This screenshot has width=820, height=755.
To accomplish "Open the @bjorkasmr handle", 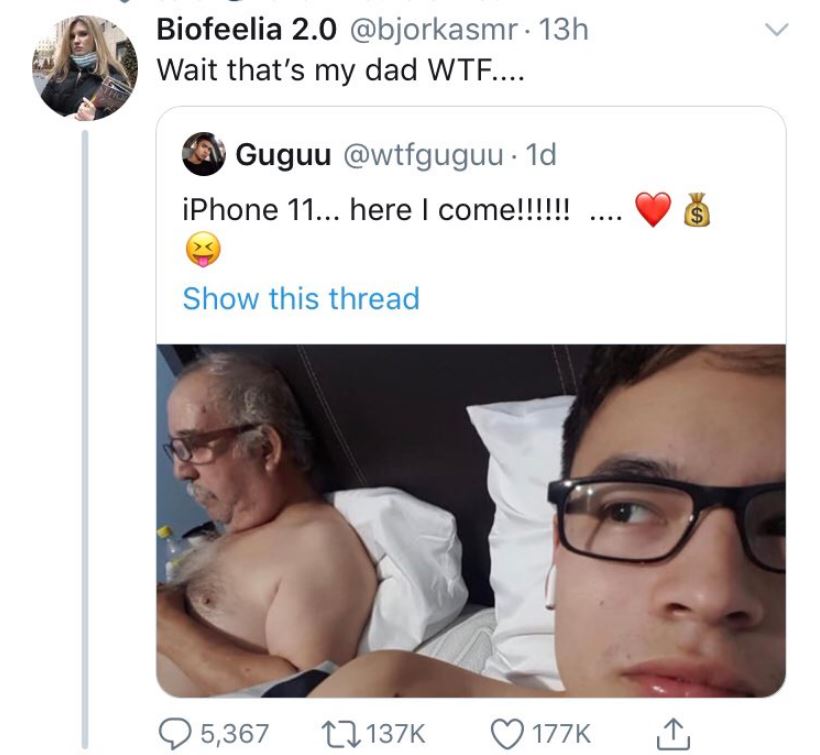I will pyautogui.click(x=436, y=31).
